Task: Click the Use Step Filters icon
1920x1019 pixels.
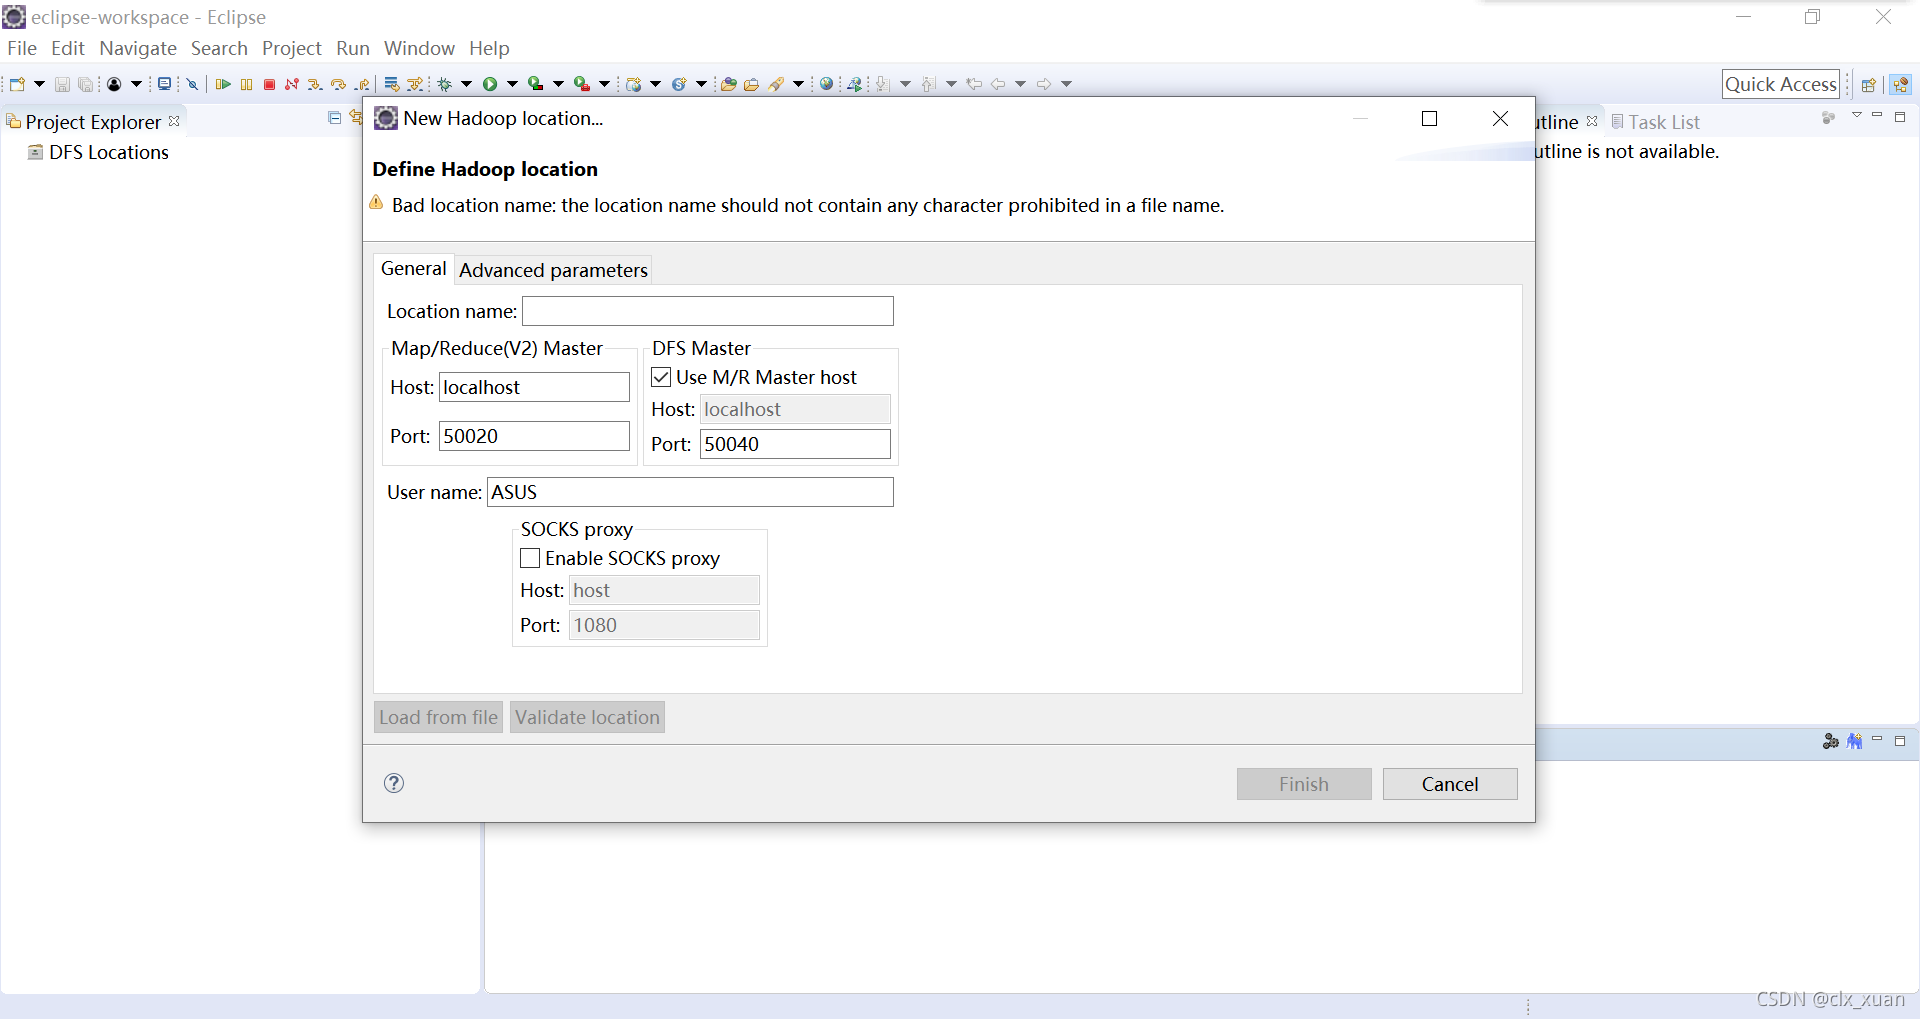Action: pos(415,84)
